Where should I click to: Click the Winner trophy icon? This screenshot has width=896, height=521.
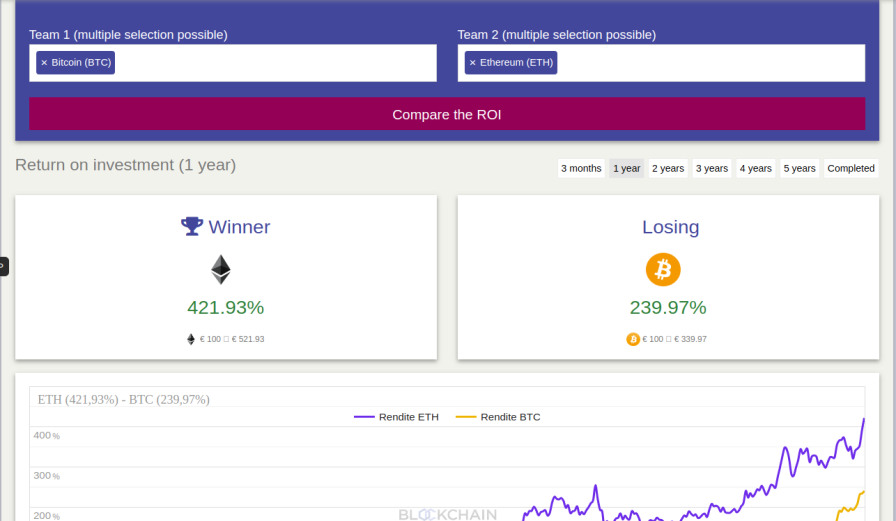point(192,226)
